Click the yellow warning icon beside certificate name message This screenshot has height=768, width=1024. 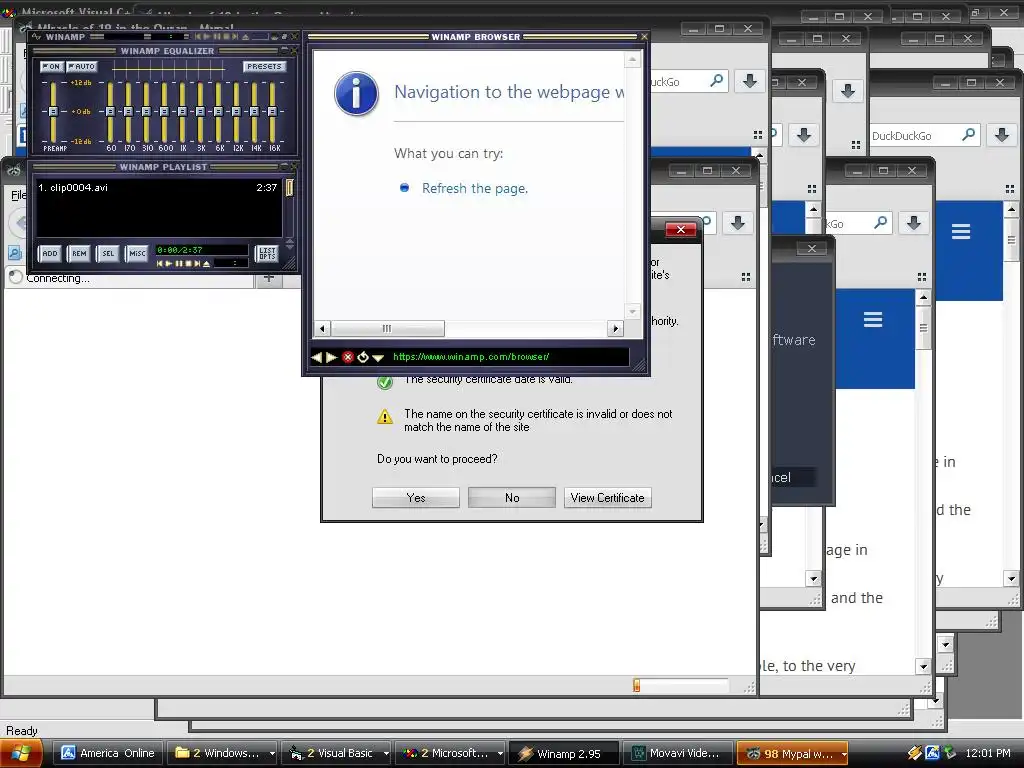click(x=385, y=417)
